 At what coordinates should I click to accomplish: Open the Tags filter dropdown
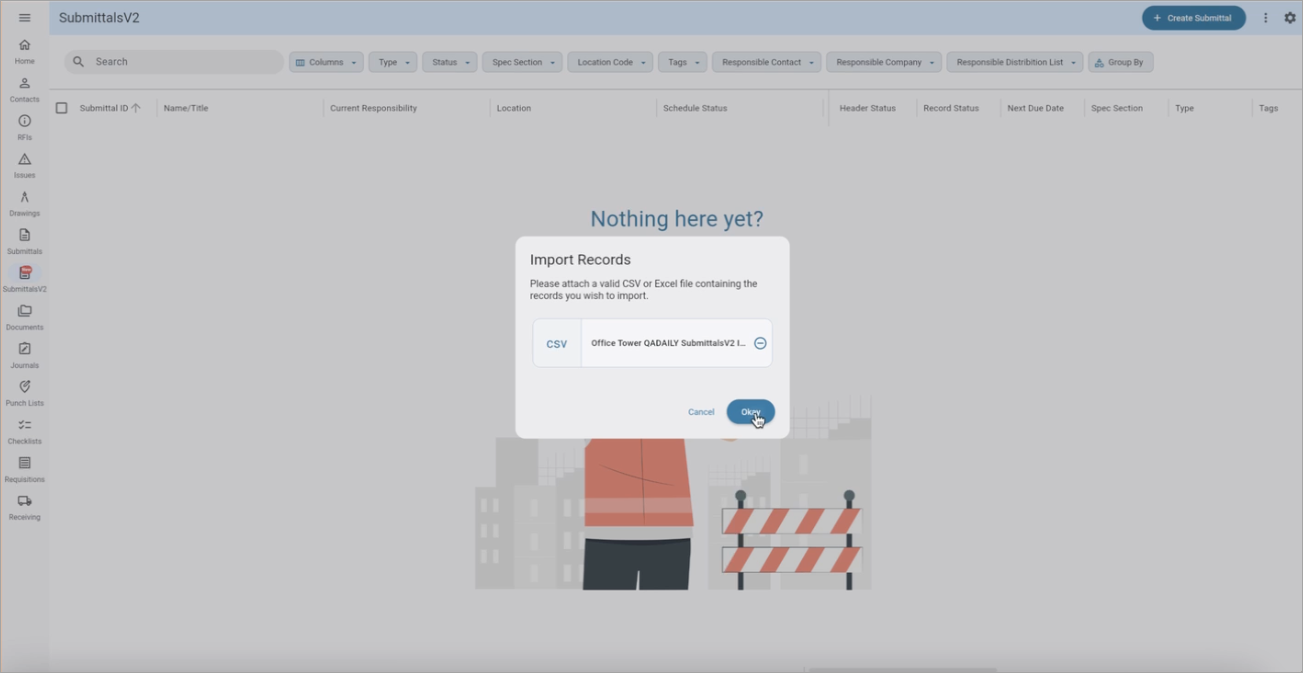tap(683, 62)
